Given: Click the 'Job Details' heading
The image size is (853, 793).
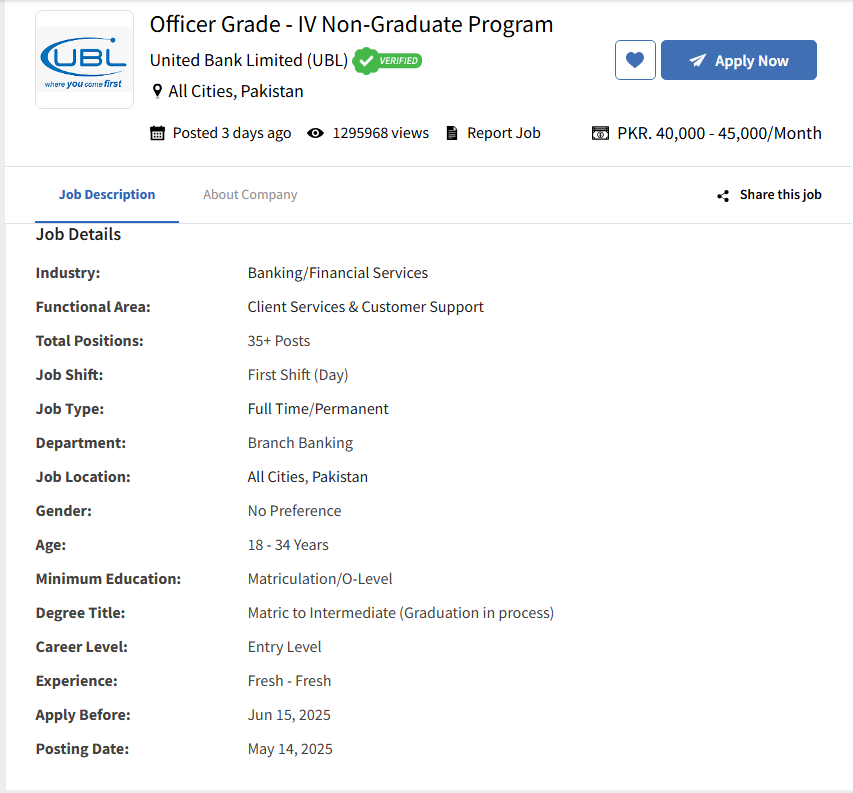Looking at the screenshot, I should click(x=78, y=234).
